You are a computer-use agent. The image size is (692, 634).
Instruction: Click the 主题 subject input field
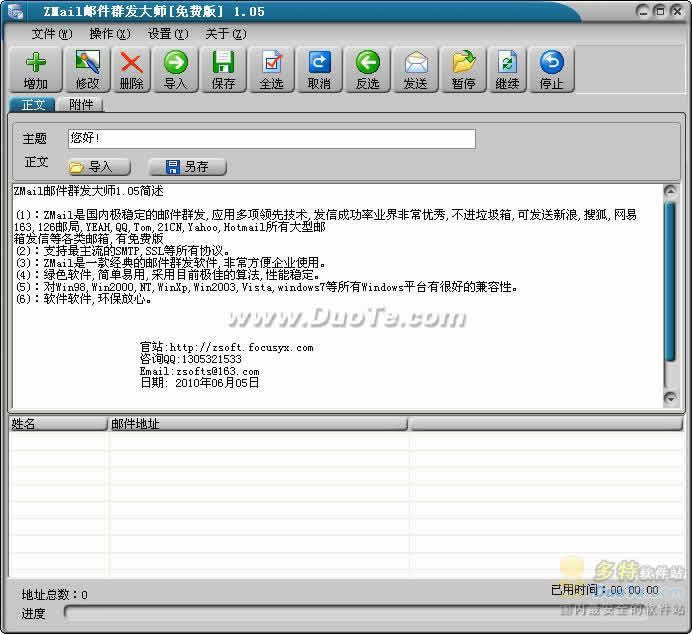click(x=271, y=139)
